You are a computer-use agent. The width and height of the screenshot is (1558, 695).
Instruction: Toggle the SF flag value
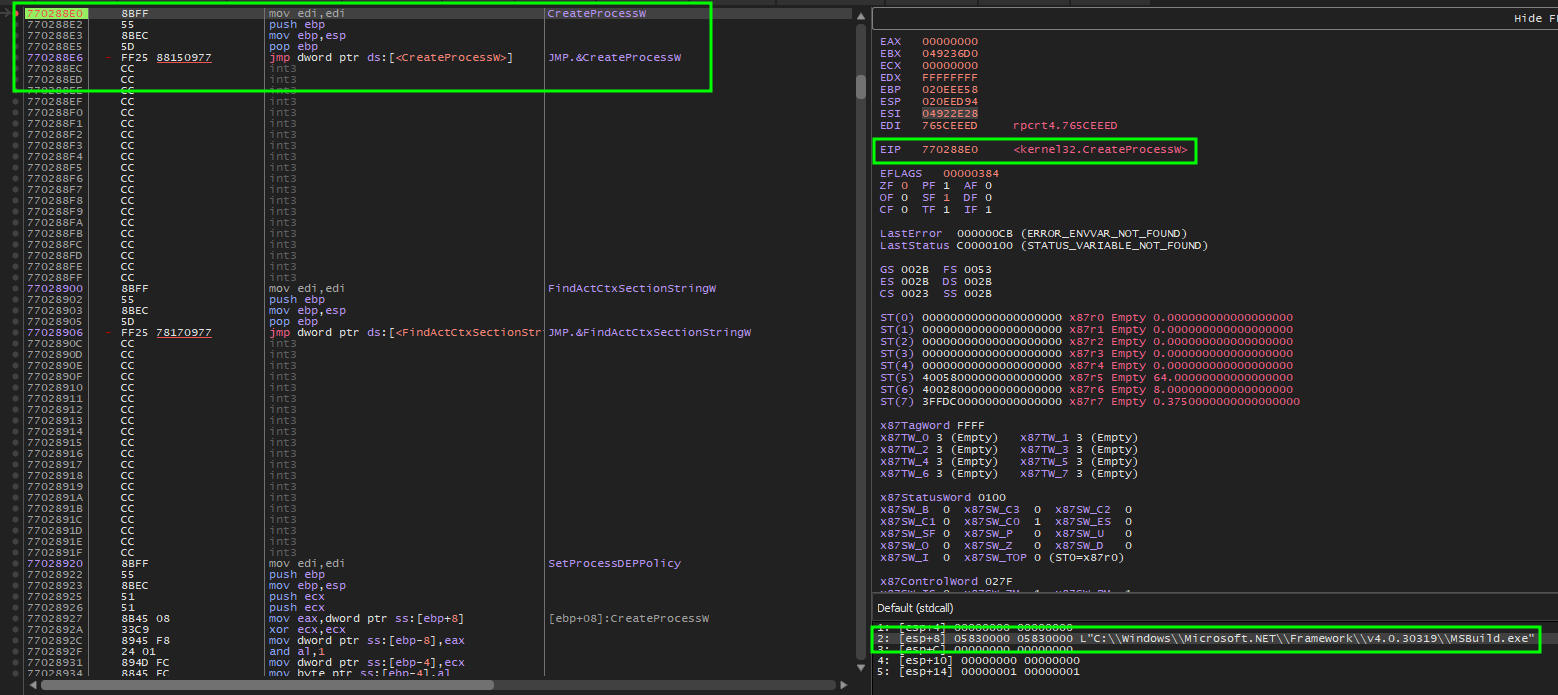pyautogui.click(x=947, y=197)
